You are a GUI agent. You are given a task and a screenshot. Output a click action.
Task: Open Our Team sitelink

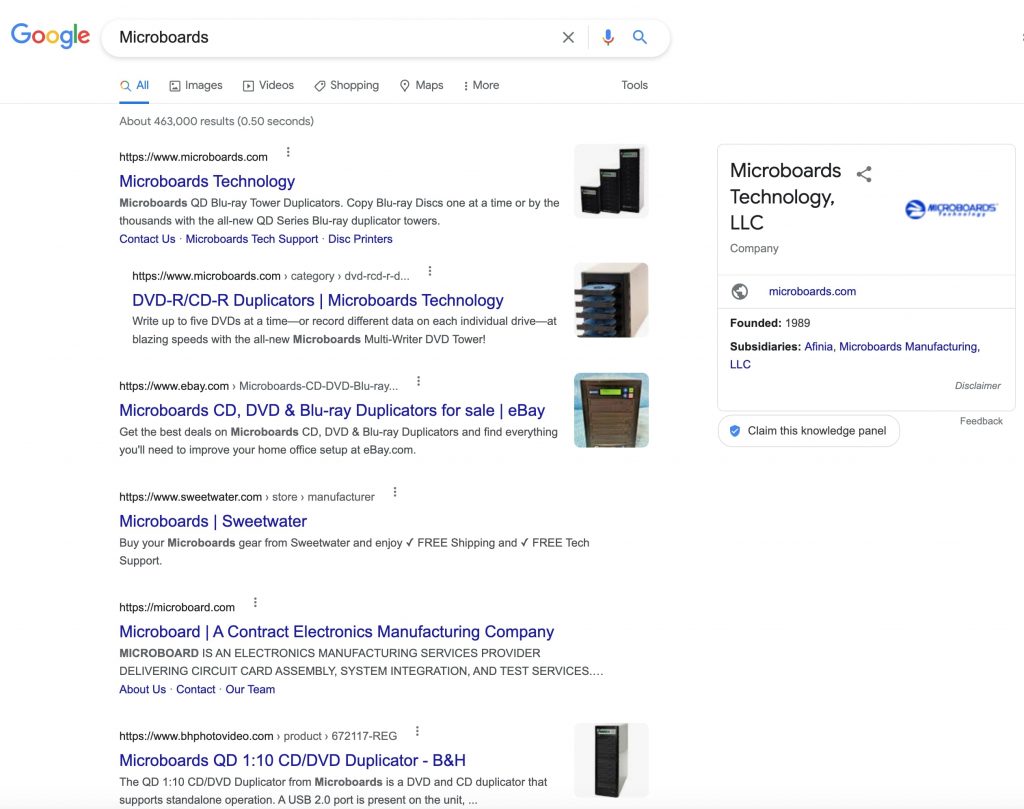250,690
